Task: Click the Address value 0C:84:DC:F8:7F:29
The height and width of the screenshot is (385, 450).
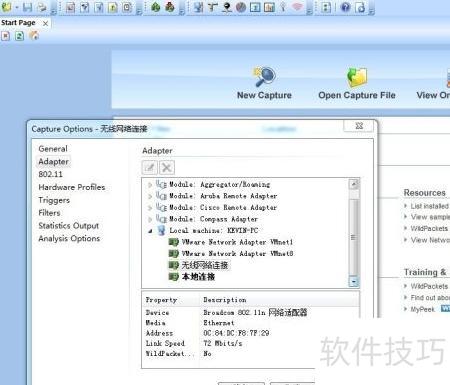Action: point(236,333)
